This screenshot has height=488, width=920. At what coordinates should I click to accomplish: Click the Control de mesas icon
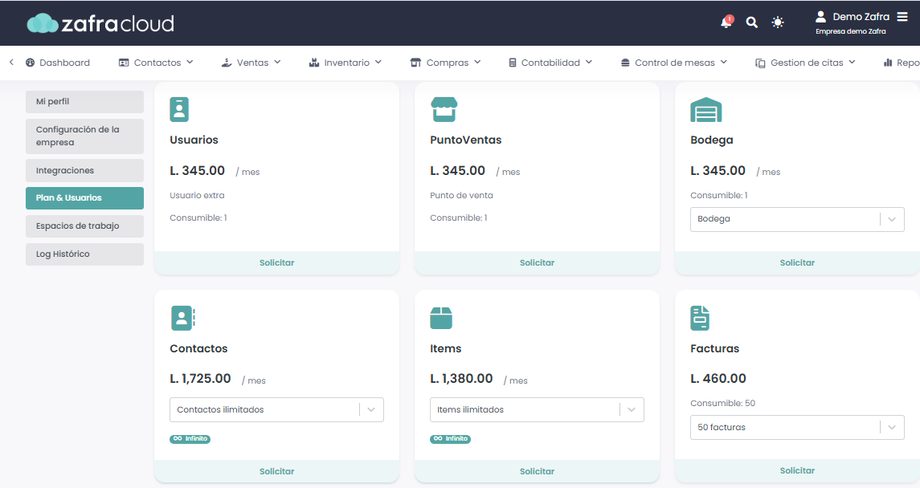625,63
